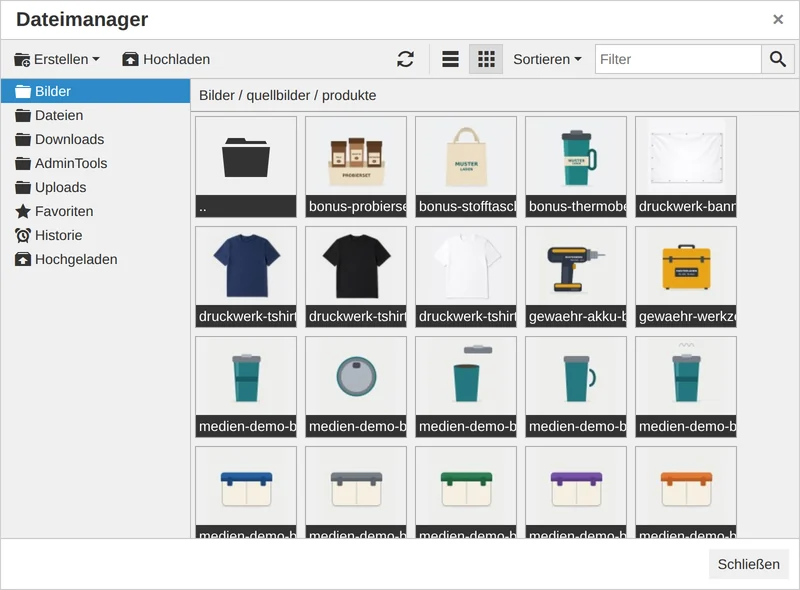Refresh the file listing
This screenshot has height=590, width=800.
click(405, 59)
